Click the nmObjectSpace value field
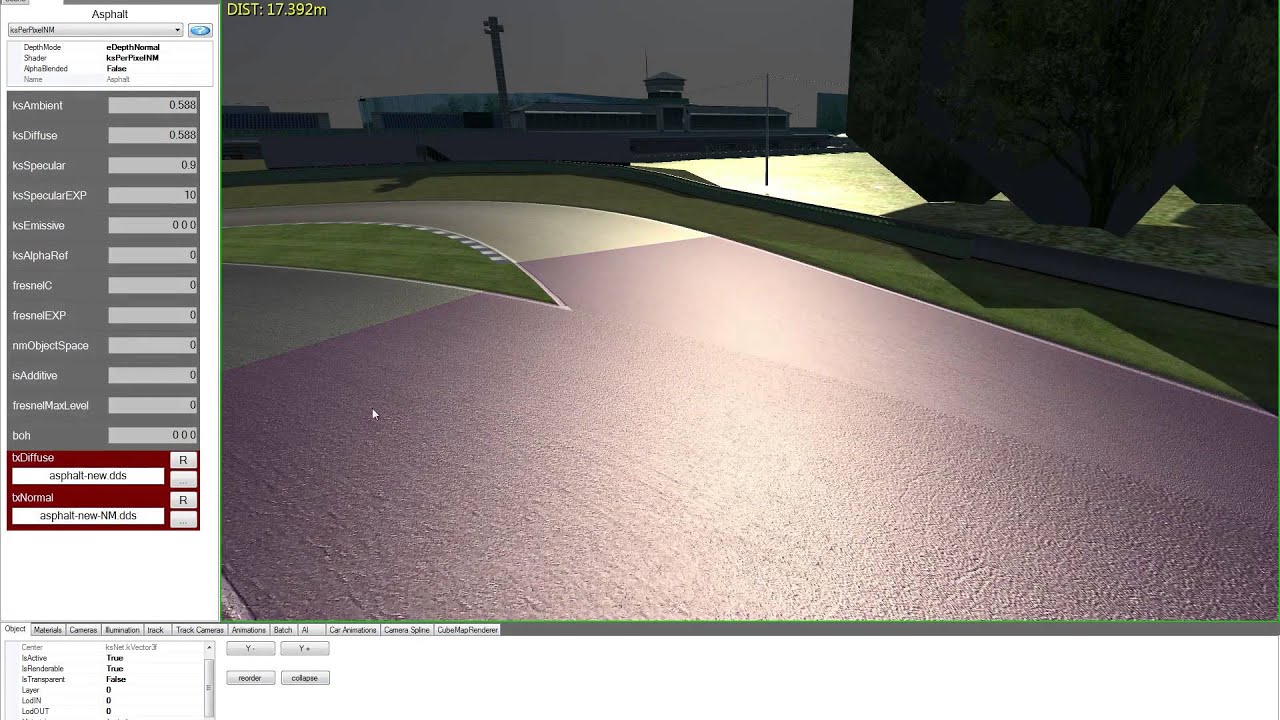This screenshot has width=1280, height=720. pyautogui.click(x=153, y=345)
